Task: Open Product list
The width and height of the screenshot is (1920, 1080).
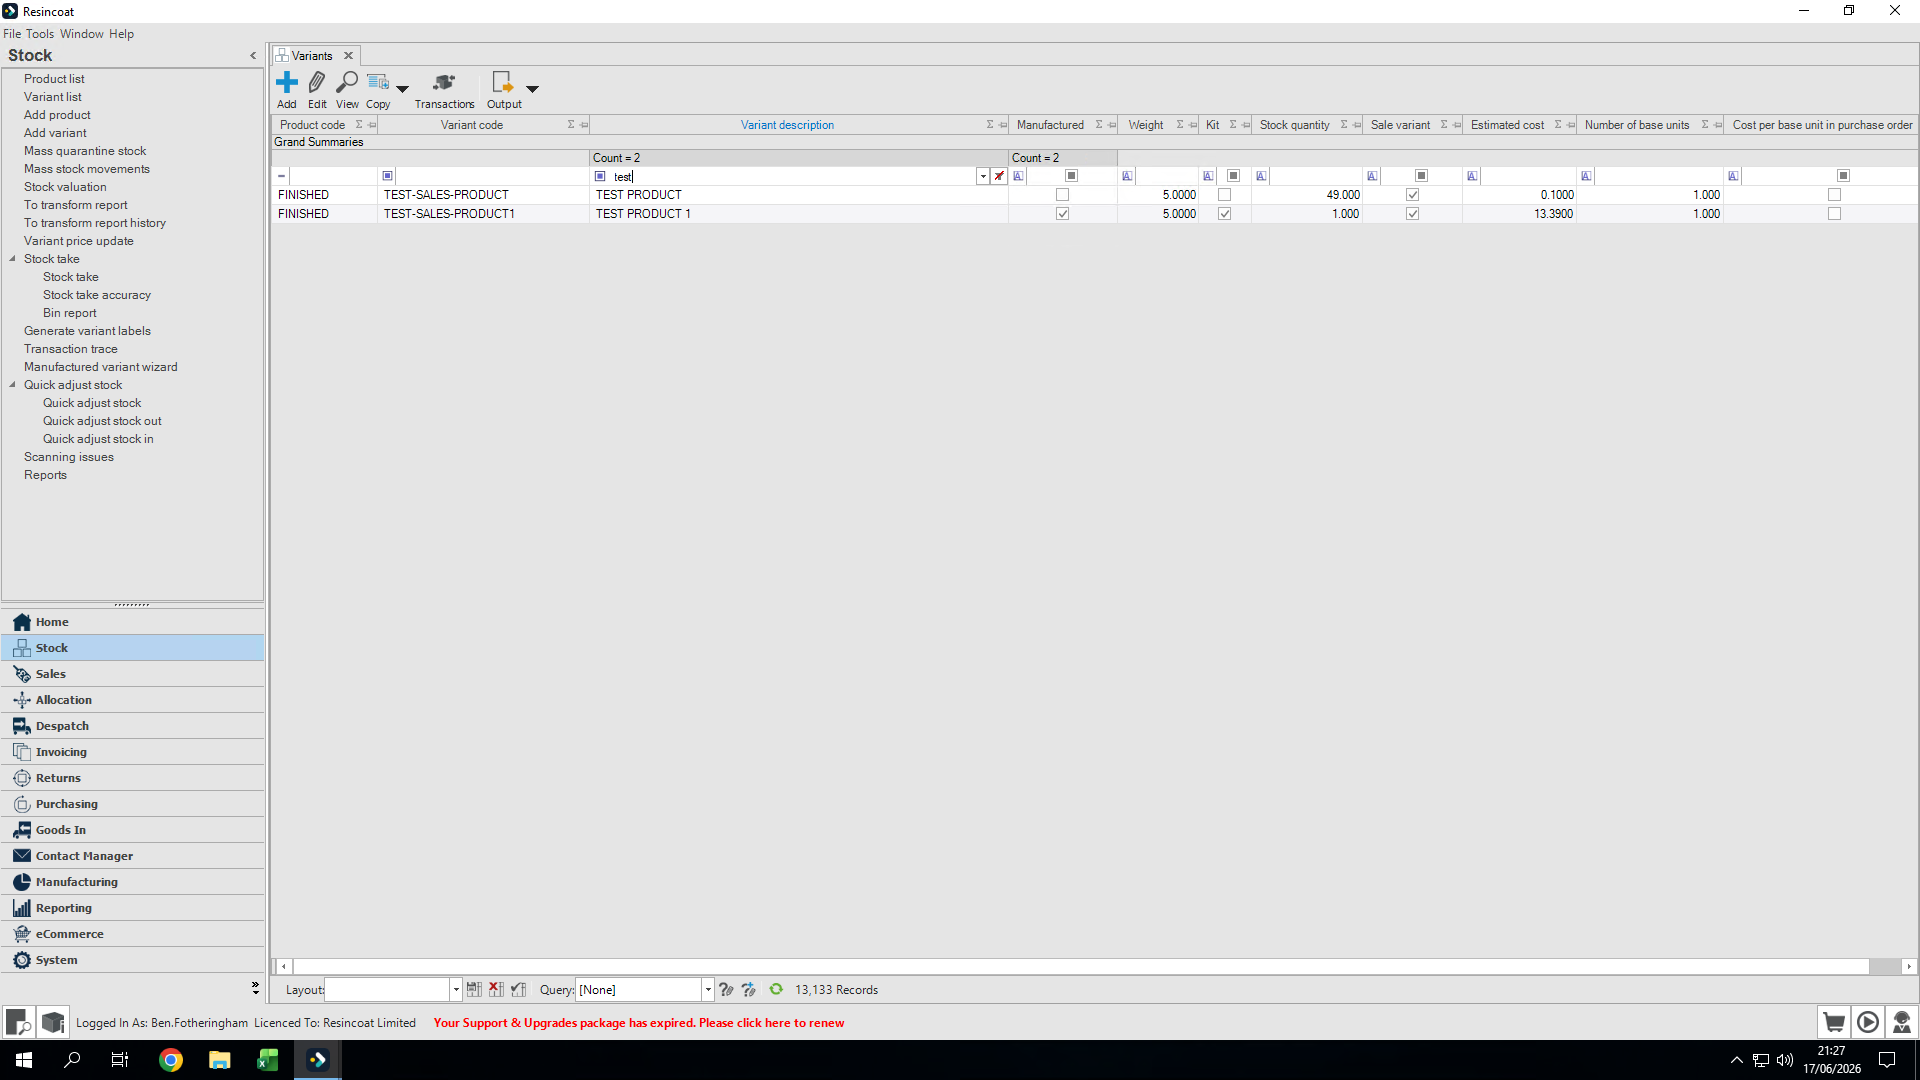Action: click(x=54, y=79)
